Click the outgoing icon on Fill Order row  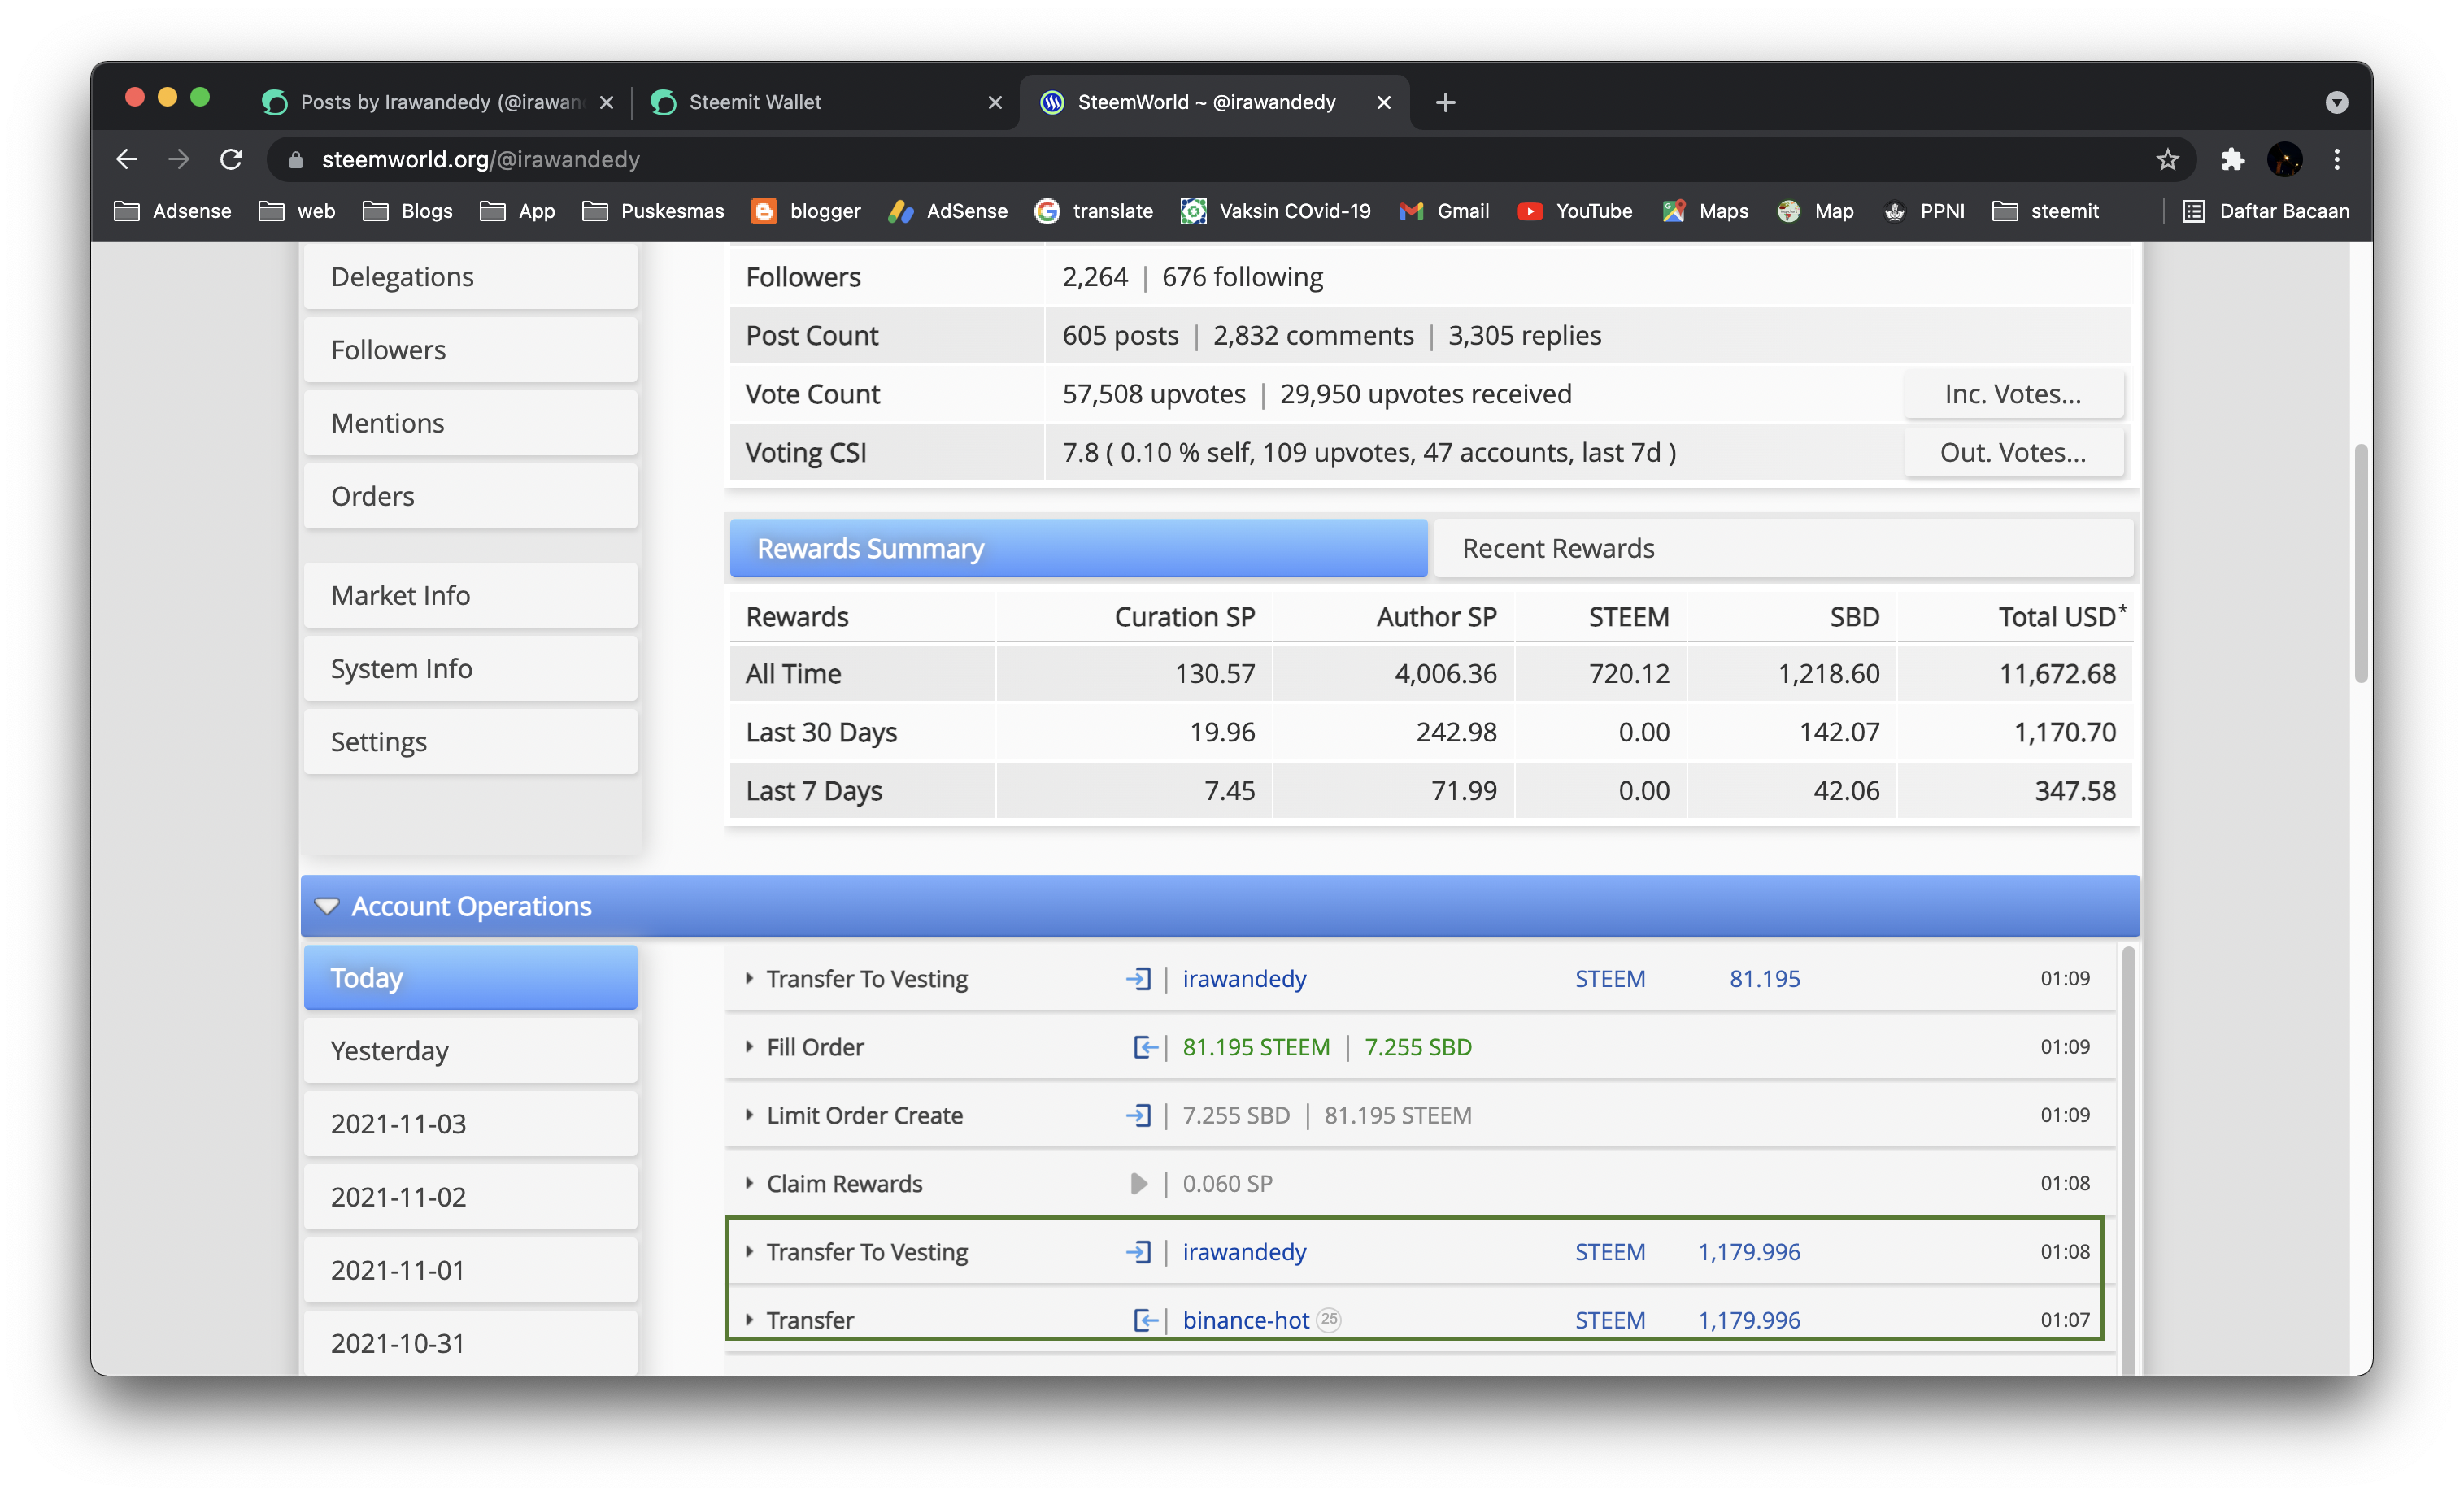coord(1144,1047)
